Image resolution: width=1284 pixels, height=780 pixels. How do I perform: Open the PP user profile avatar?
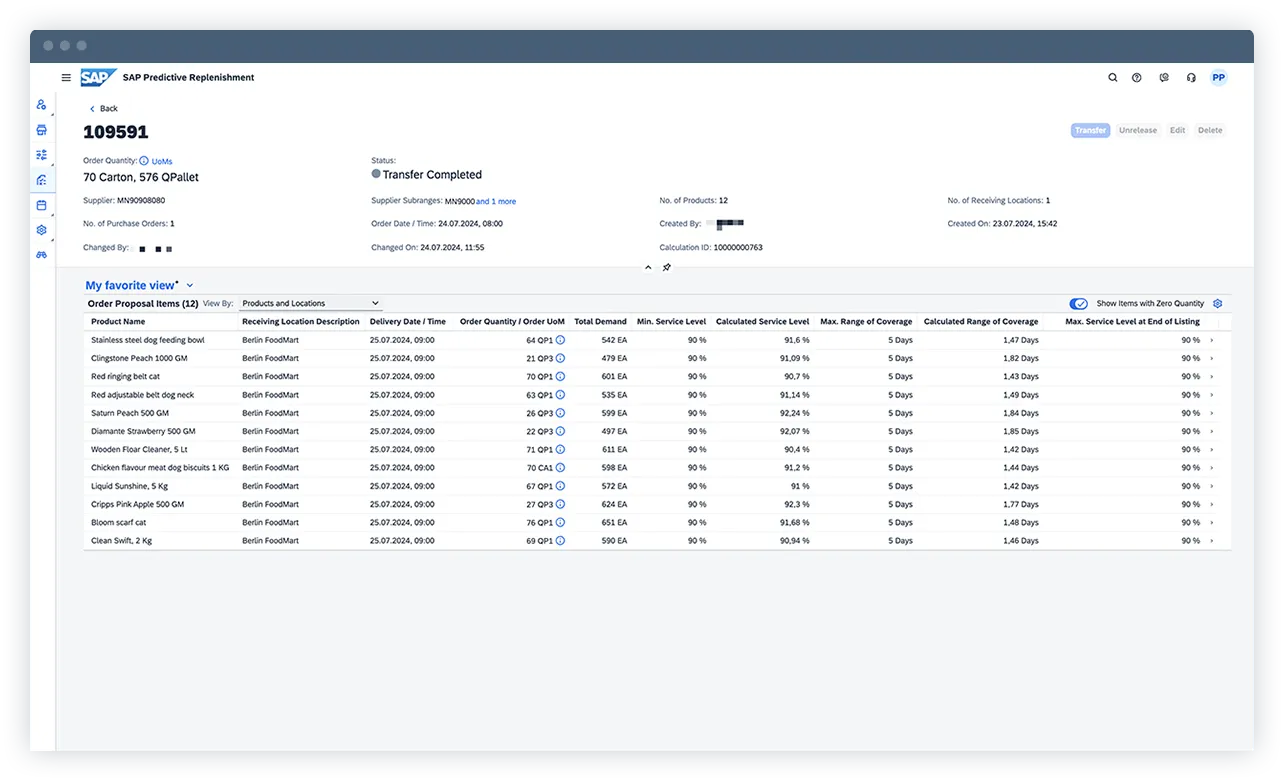[x=1219, y=77]
